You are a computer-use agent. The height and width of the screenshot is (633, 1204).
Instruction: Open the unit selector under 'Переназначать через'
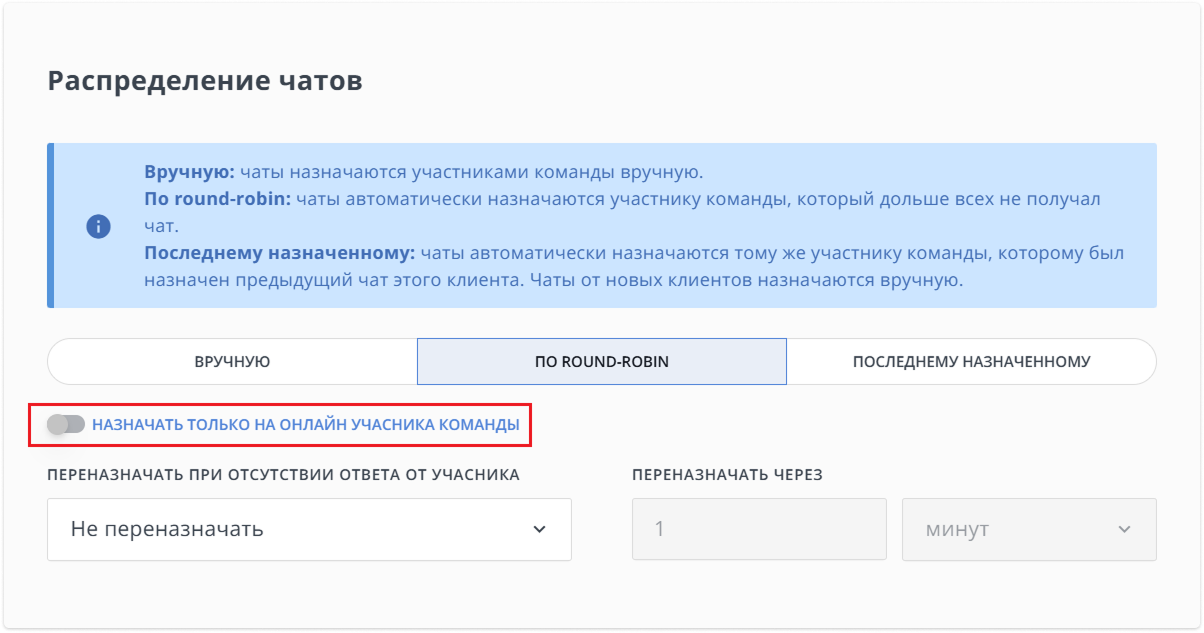pos(1029,529)
